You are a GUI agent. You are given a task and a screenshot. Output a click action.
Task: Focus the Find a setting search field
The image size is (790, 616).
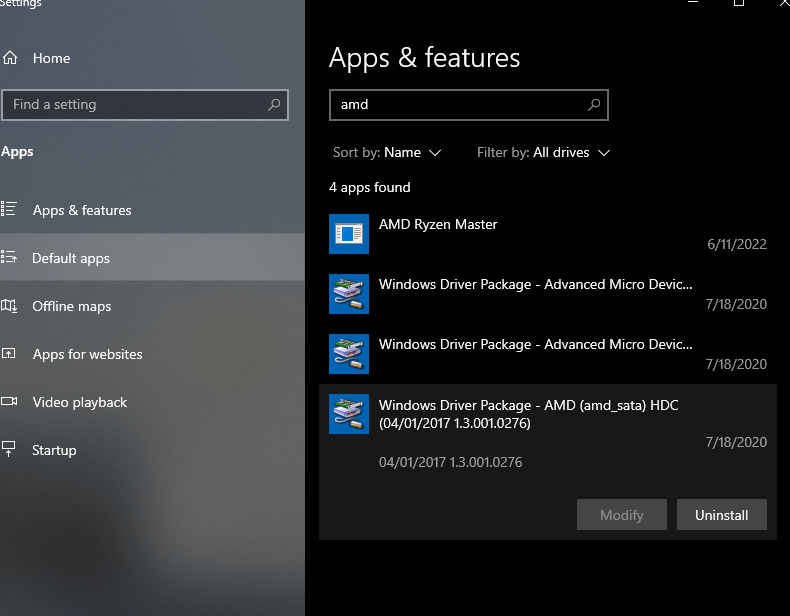145,105
